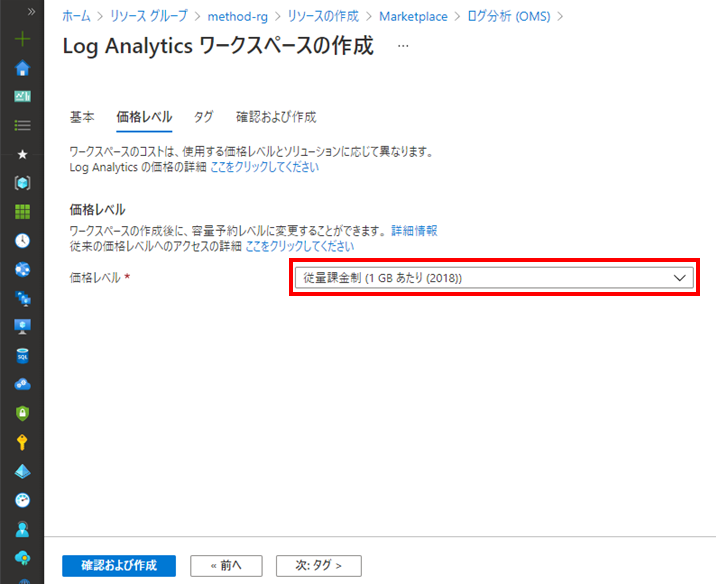Open the blue cloud with gears icon
716x584 pixels.
[x=22, y=384]
